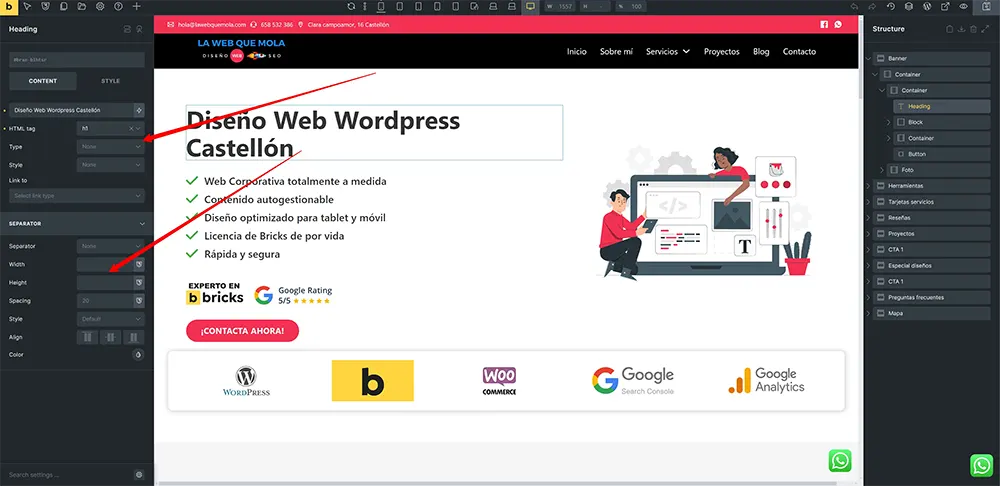Viewport: 1000px width, 486px height.
Task: Open the Servicios menu on the page
Action: point(667,52)
